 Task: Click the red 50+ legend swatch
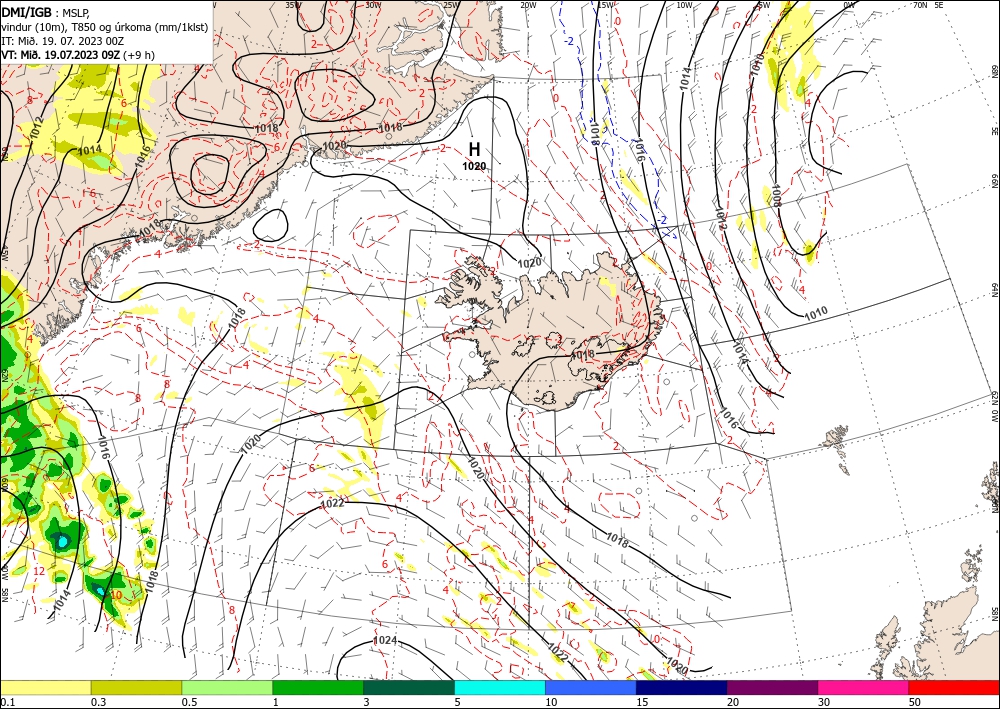[954, 687]
